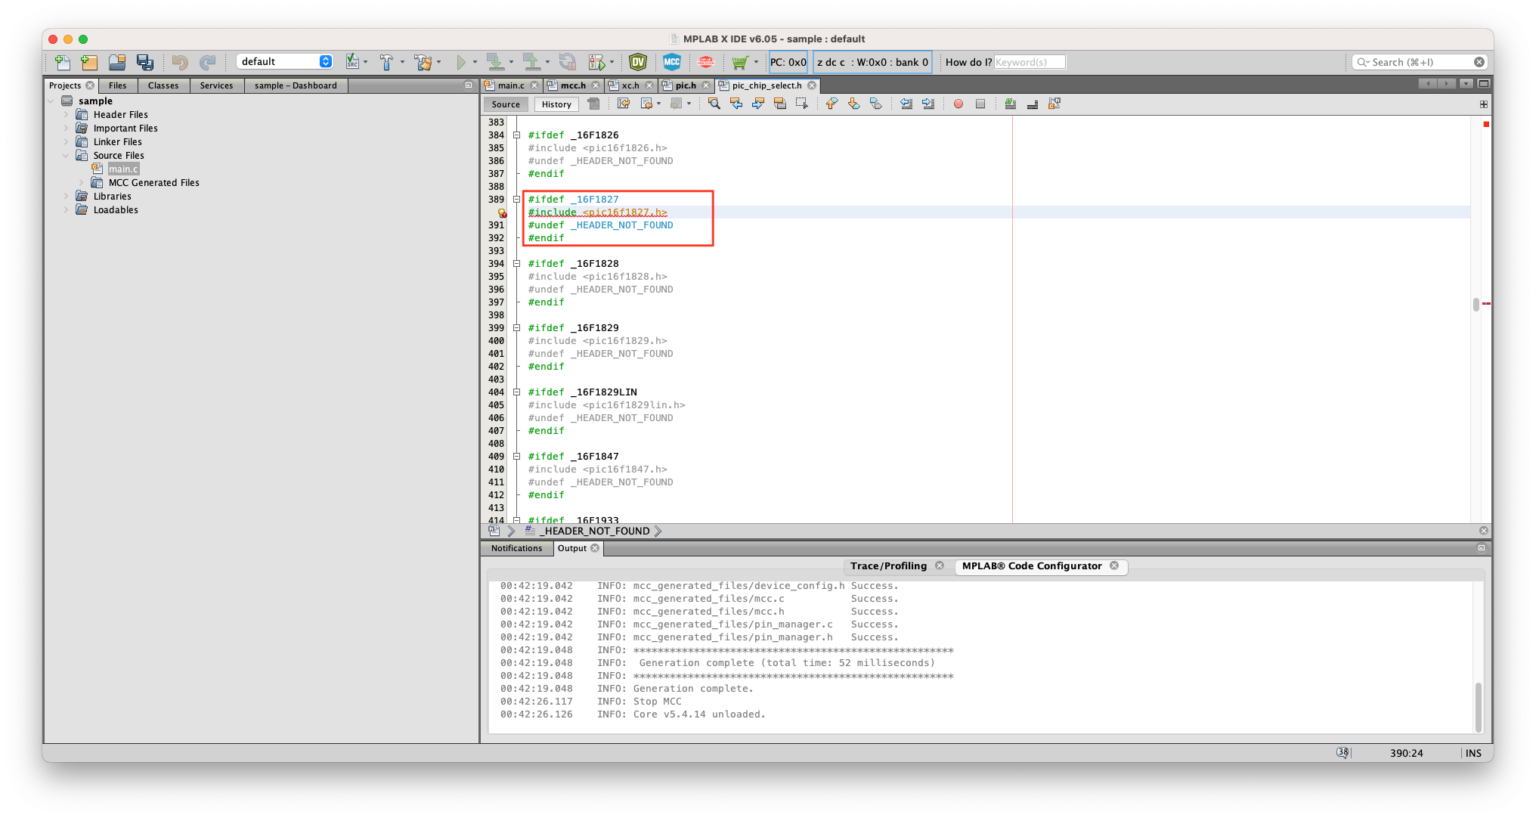The image size is (1536, 818).
Task: Click the red Start Macro Recording icon
Action: point(958,104)
